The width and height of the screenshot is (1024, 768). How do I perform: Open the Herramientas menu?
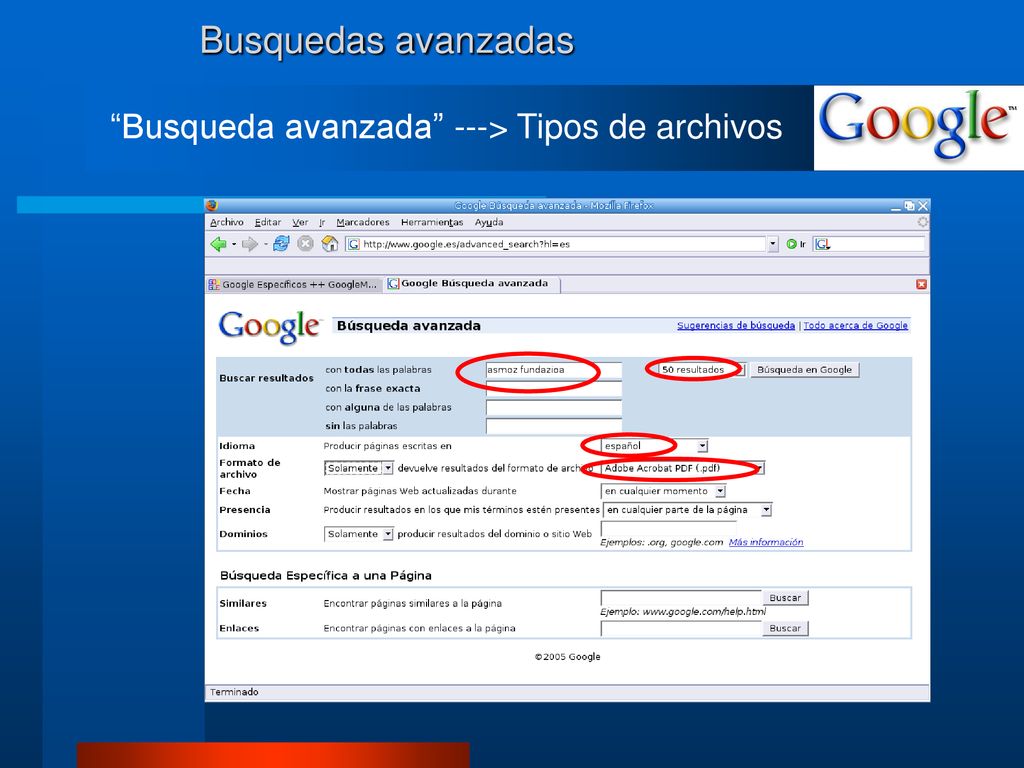[x=432, y=223]
